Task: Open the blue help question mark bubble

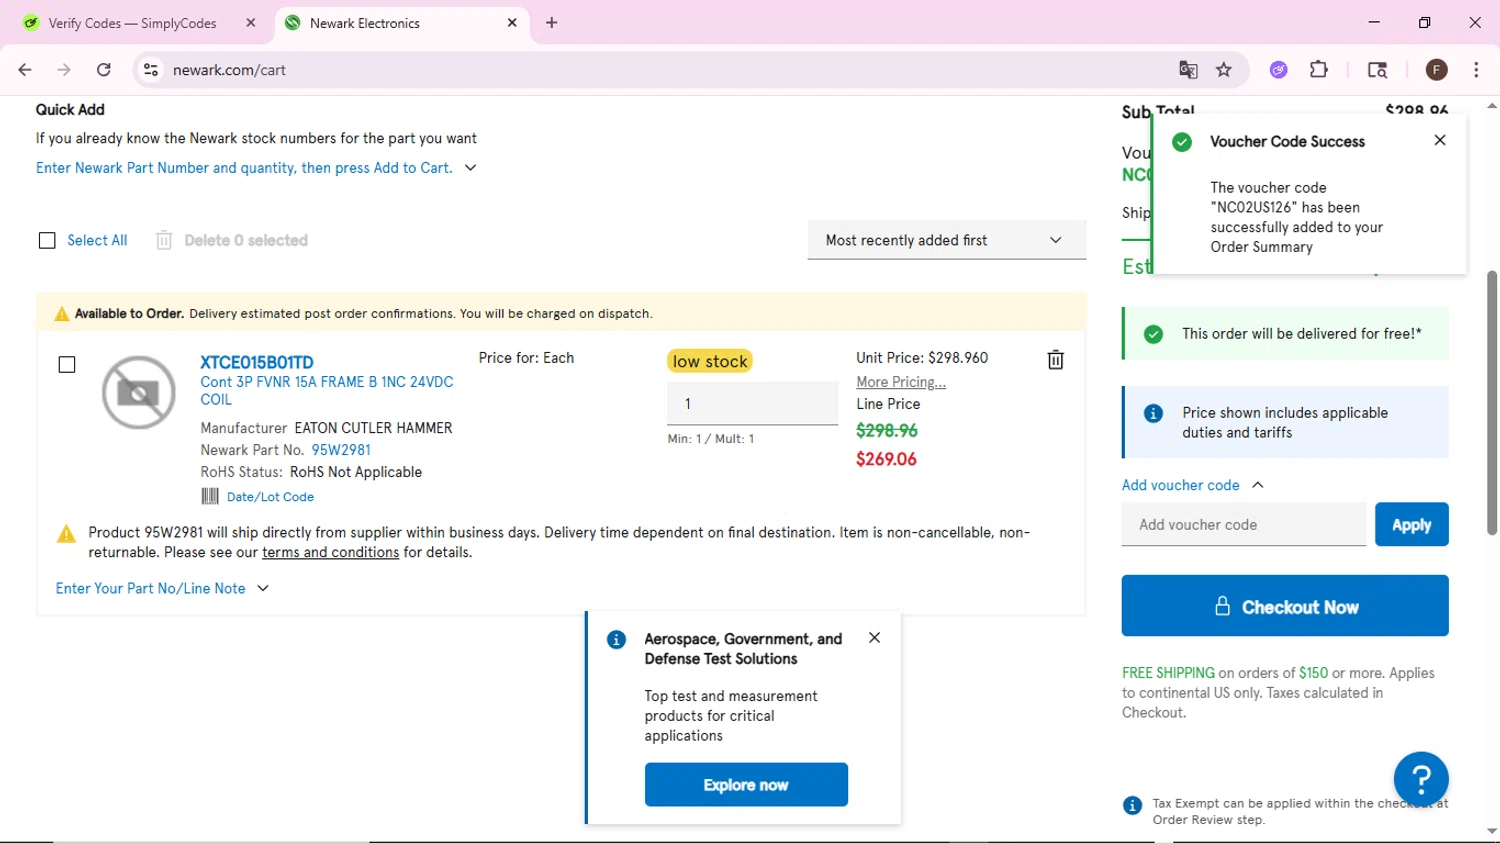Action: (1420, 779)
